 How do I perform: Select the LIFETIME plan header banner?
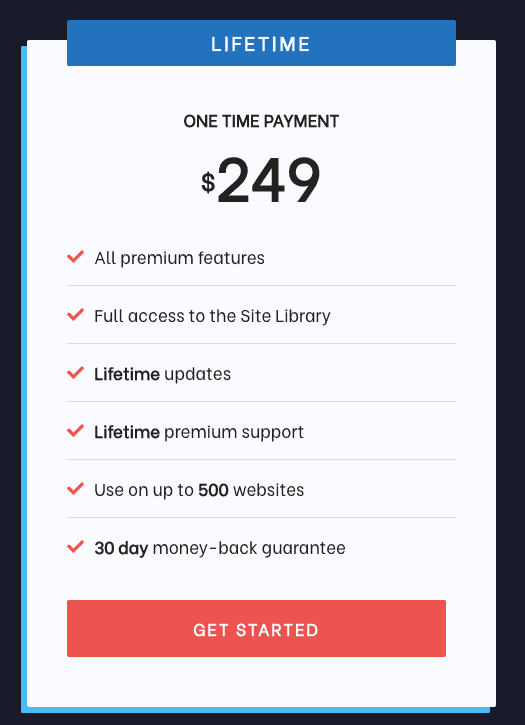coord(261,43)
